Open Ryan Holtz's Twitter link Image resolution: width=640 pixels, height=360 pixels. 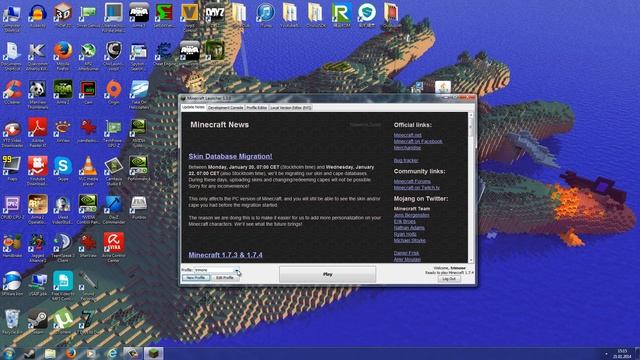[405, 234]
